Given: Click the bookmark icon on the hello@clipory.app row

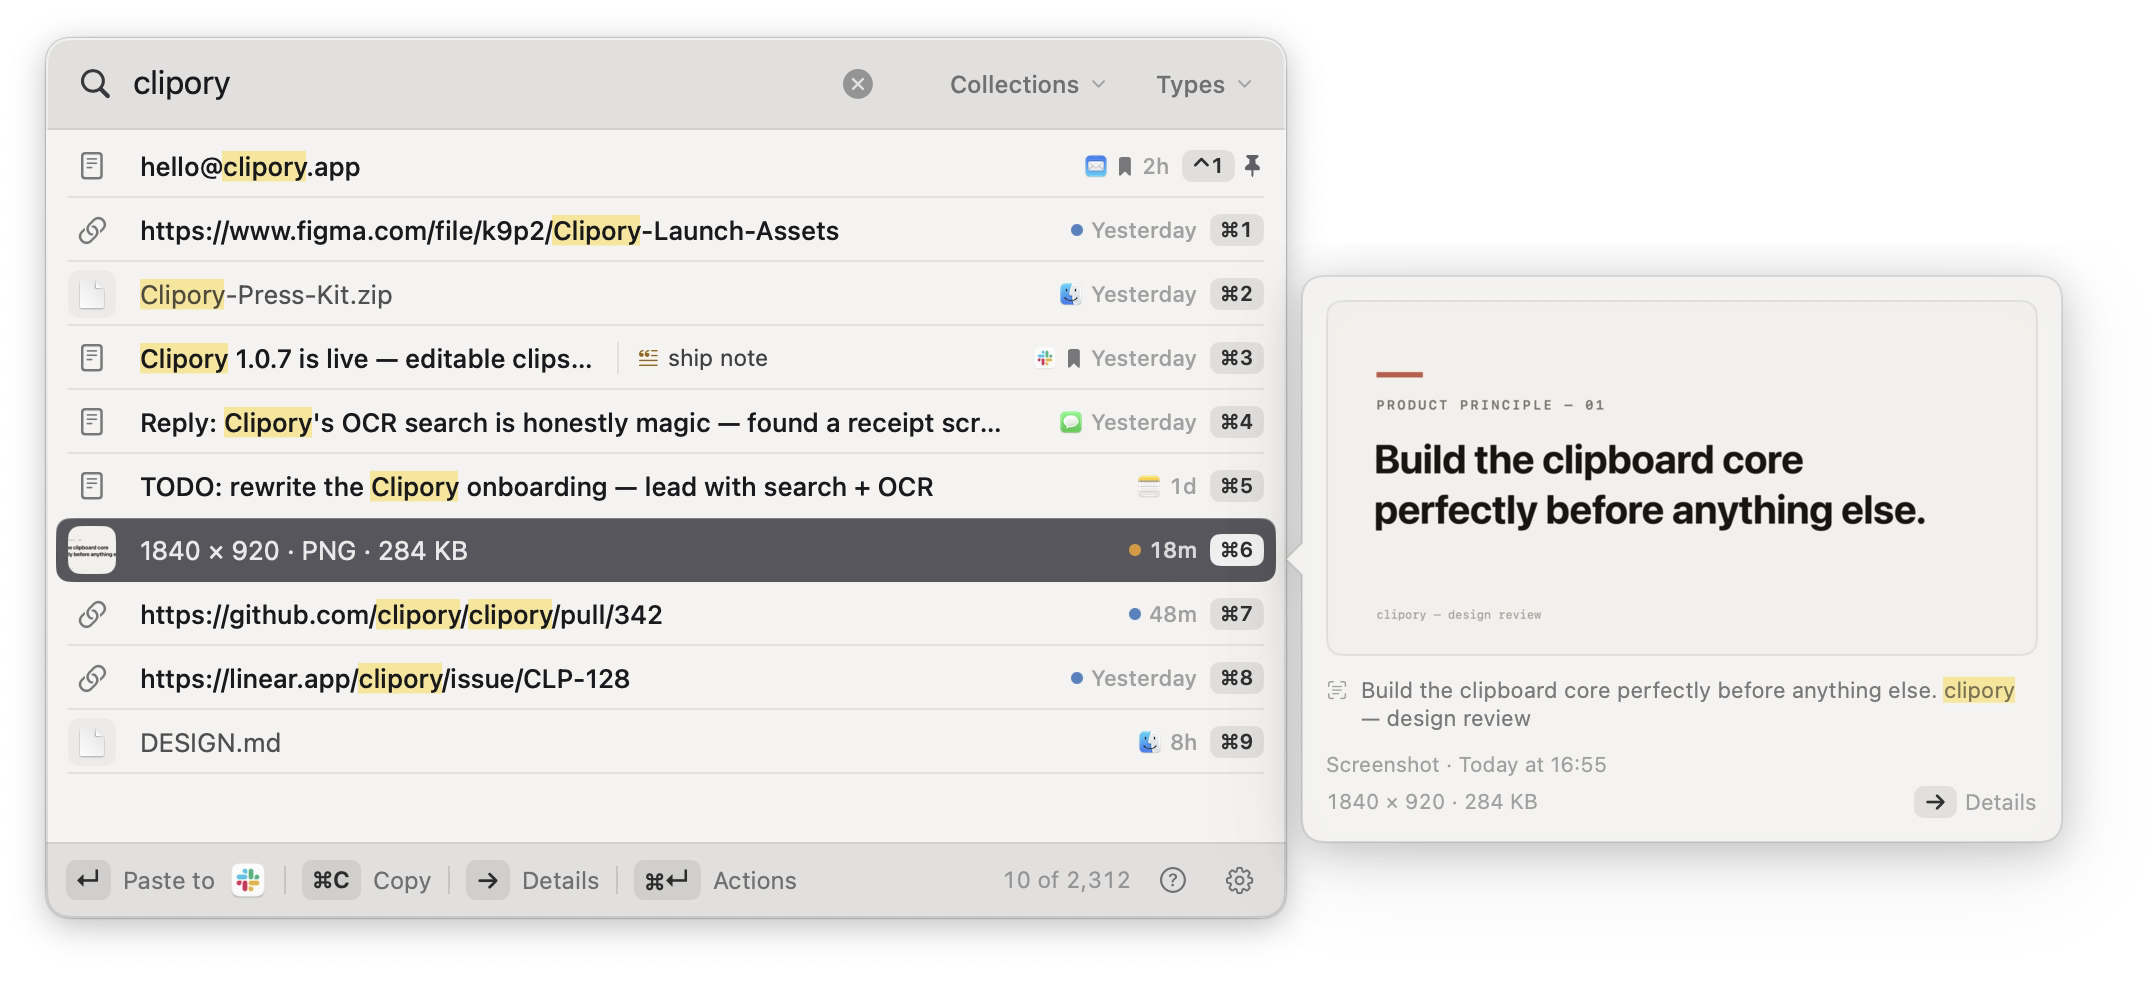Looking at the screenshot, I should click(x=1125, y=166).
